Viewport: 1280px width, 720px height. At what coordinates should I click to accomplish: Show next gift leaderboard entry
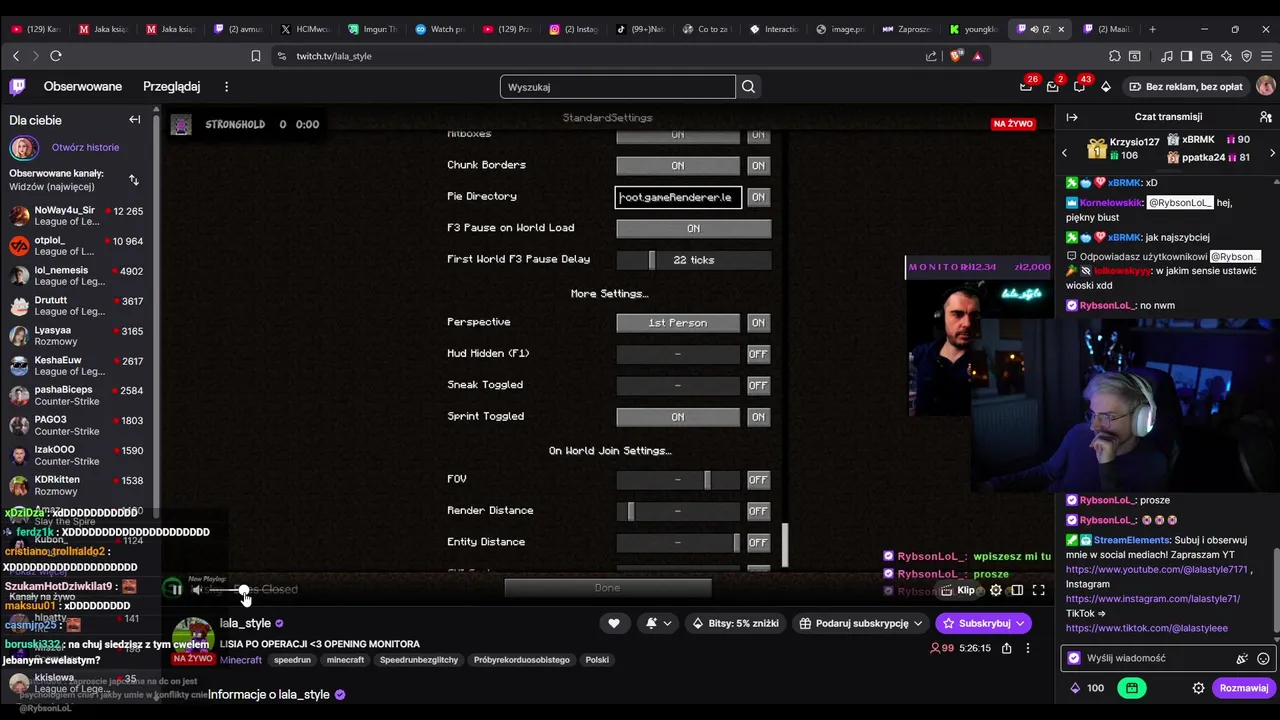coord(1272,153)
